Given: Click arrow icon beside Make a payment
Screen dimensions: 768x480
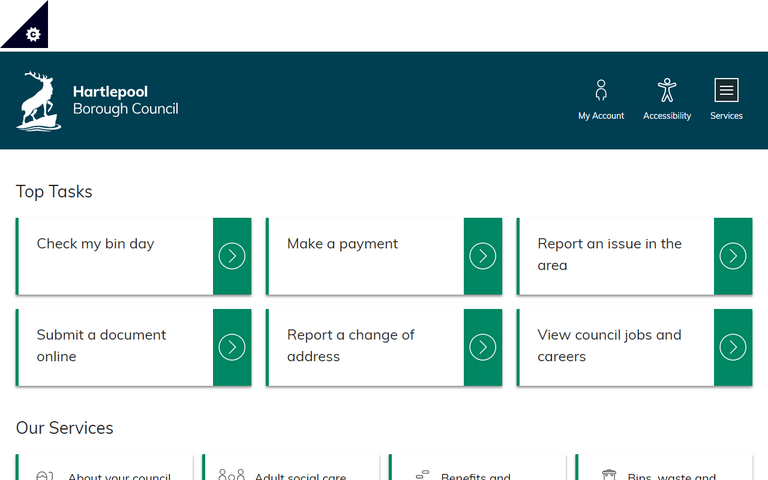Looking at the screenshot, I should pyautogui.click(x=483, y=257).
